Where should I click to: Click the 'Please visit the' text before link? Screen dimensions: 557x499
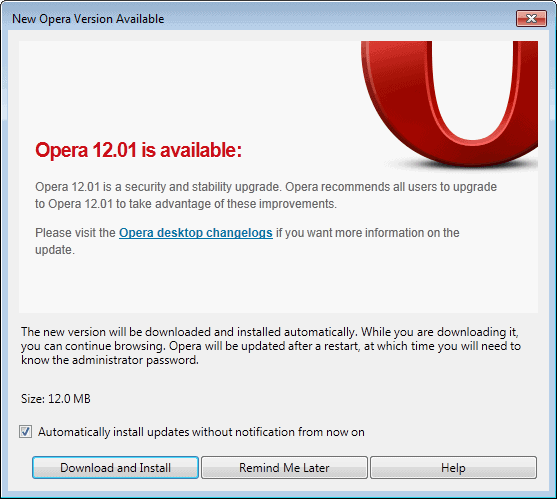pos(75,233)
